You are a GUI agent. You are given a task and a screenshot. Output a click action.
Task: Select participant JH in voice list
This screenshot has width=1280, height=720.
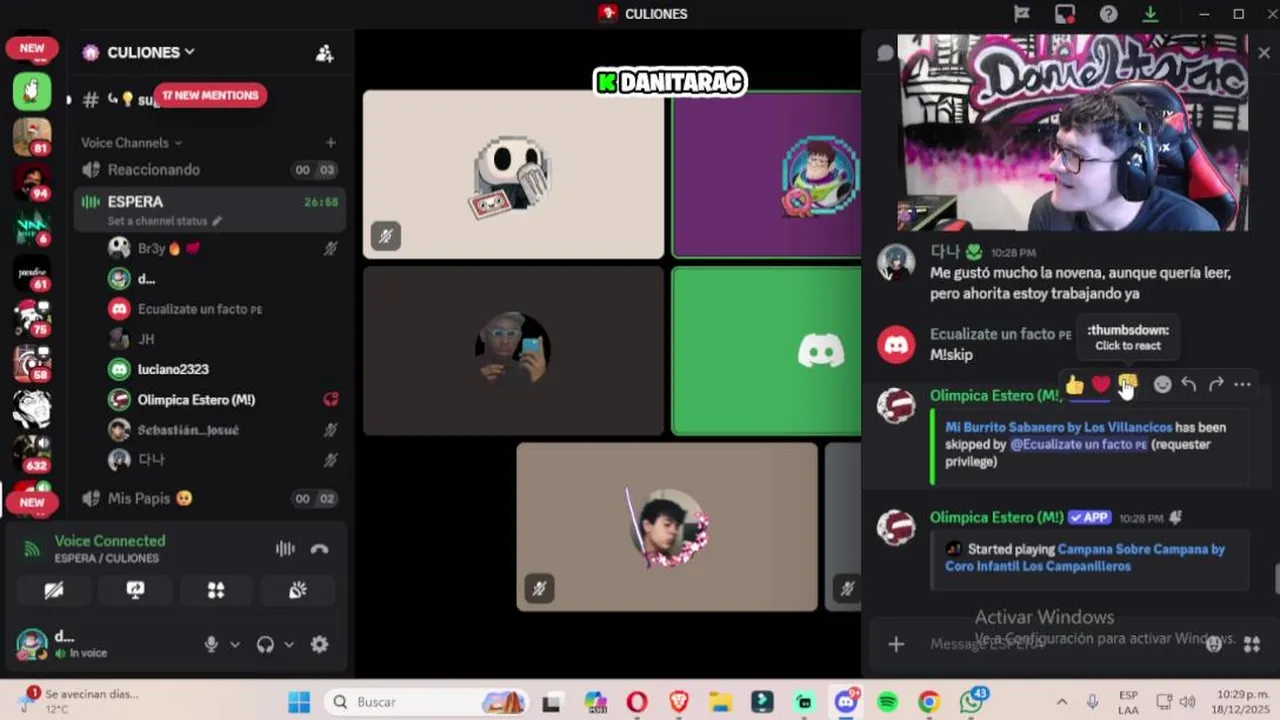tap(225, 339)
